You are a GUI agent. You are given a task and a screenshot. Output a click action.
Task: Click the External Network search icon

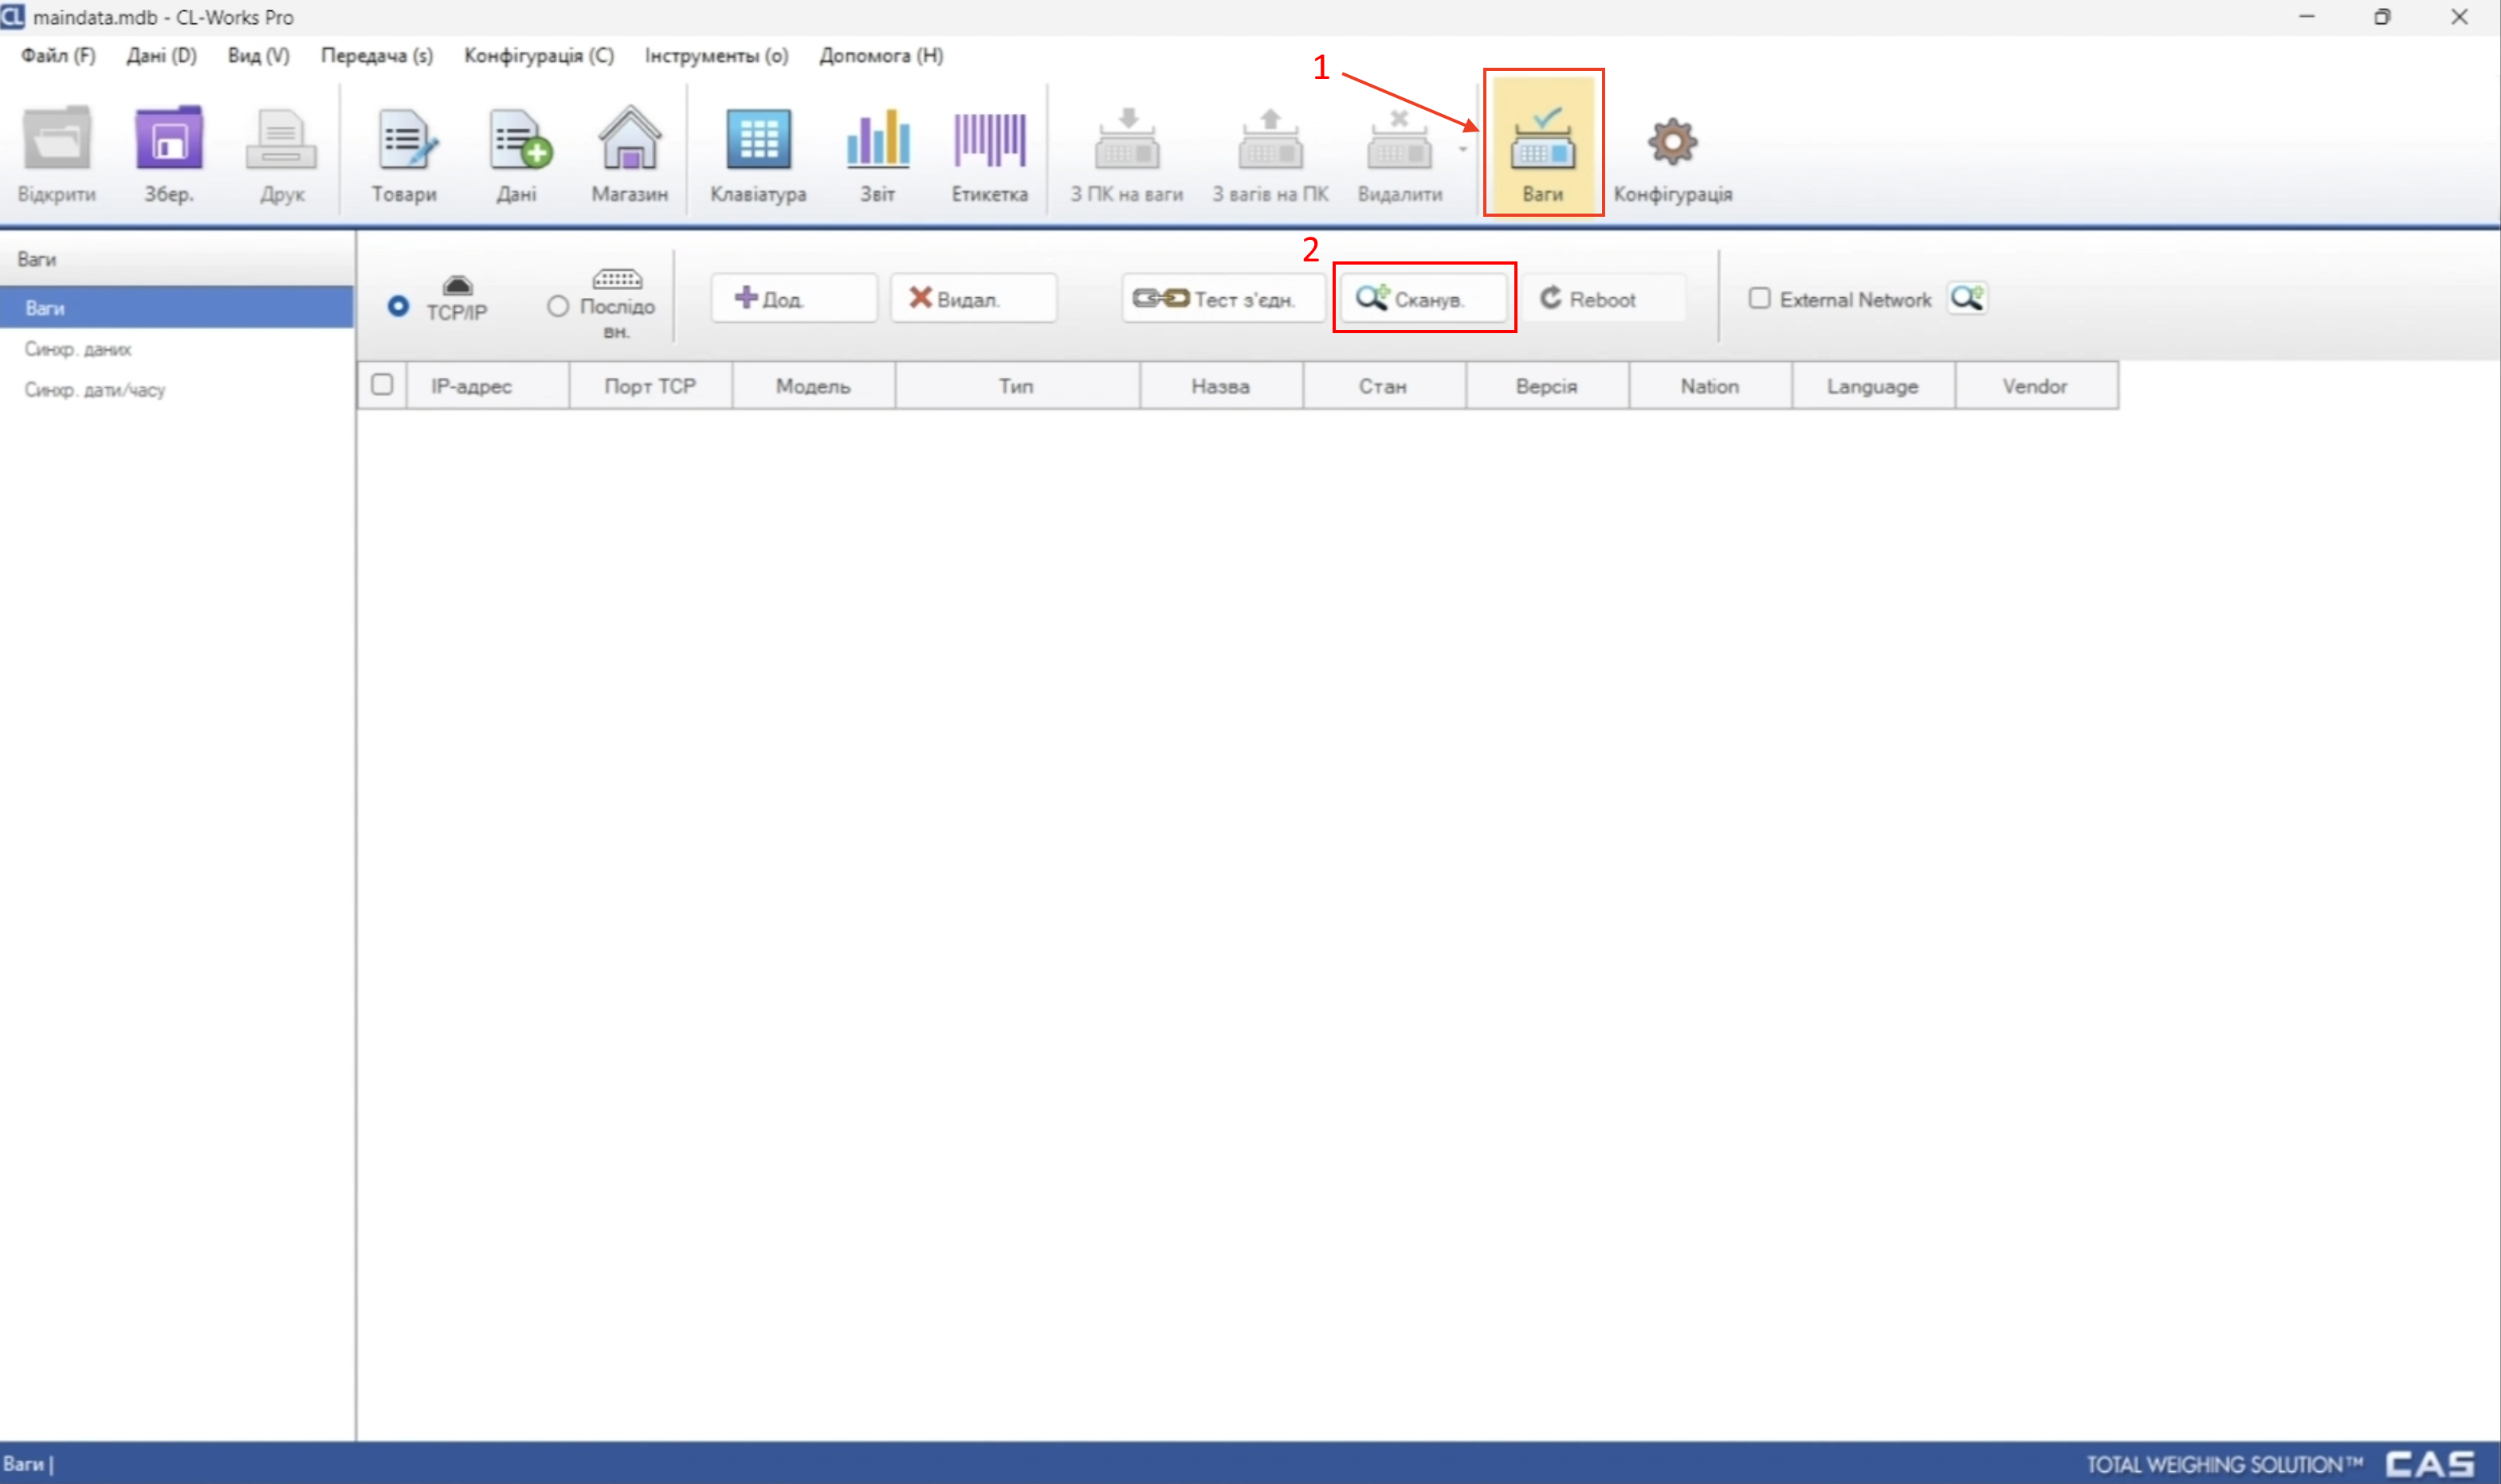point(1967,298)
